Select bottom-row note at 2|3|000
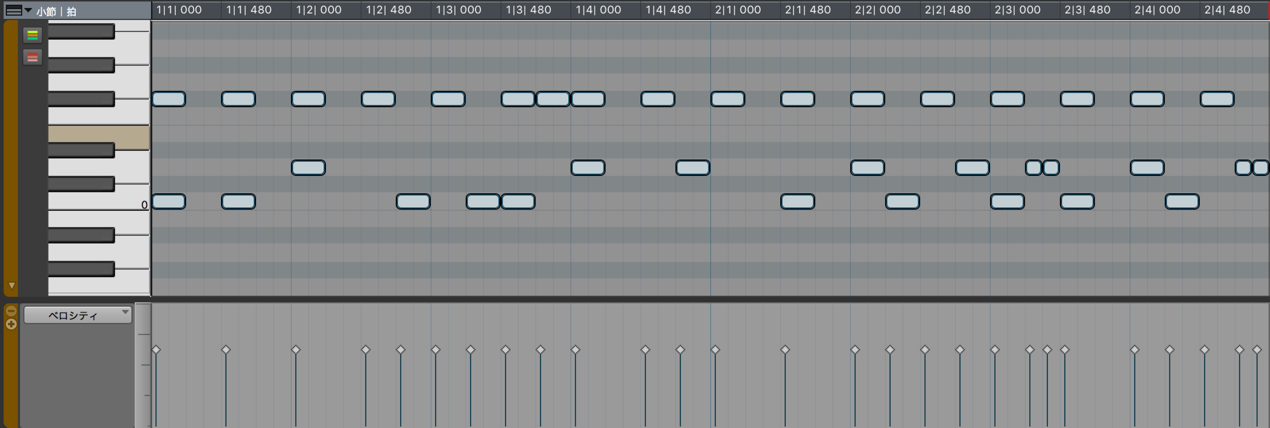Image resolution: width=1270 pixels, height=428 pixels. [x=1008, y=201]
